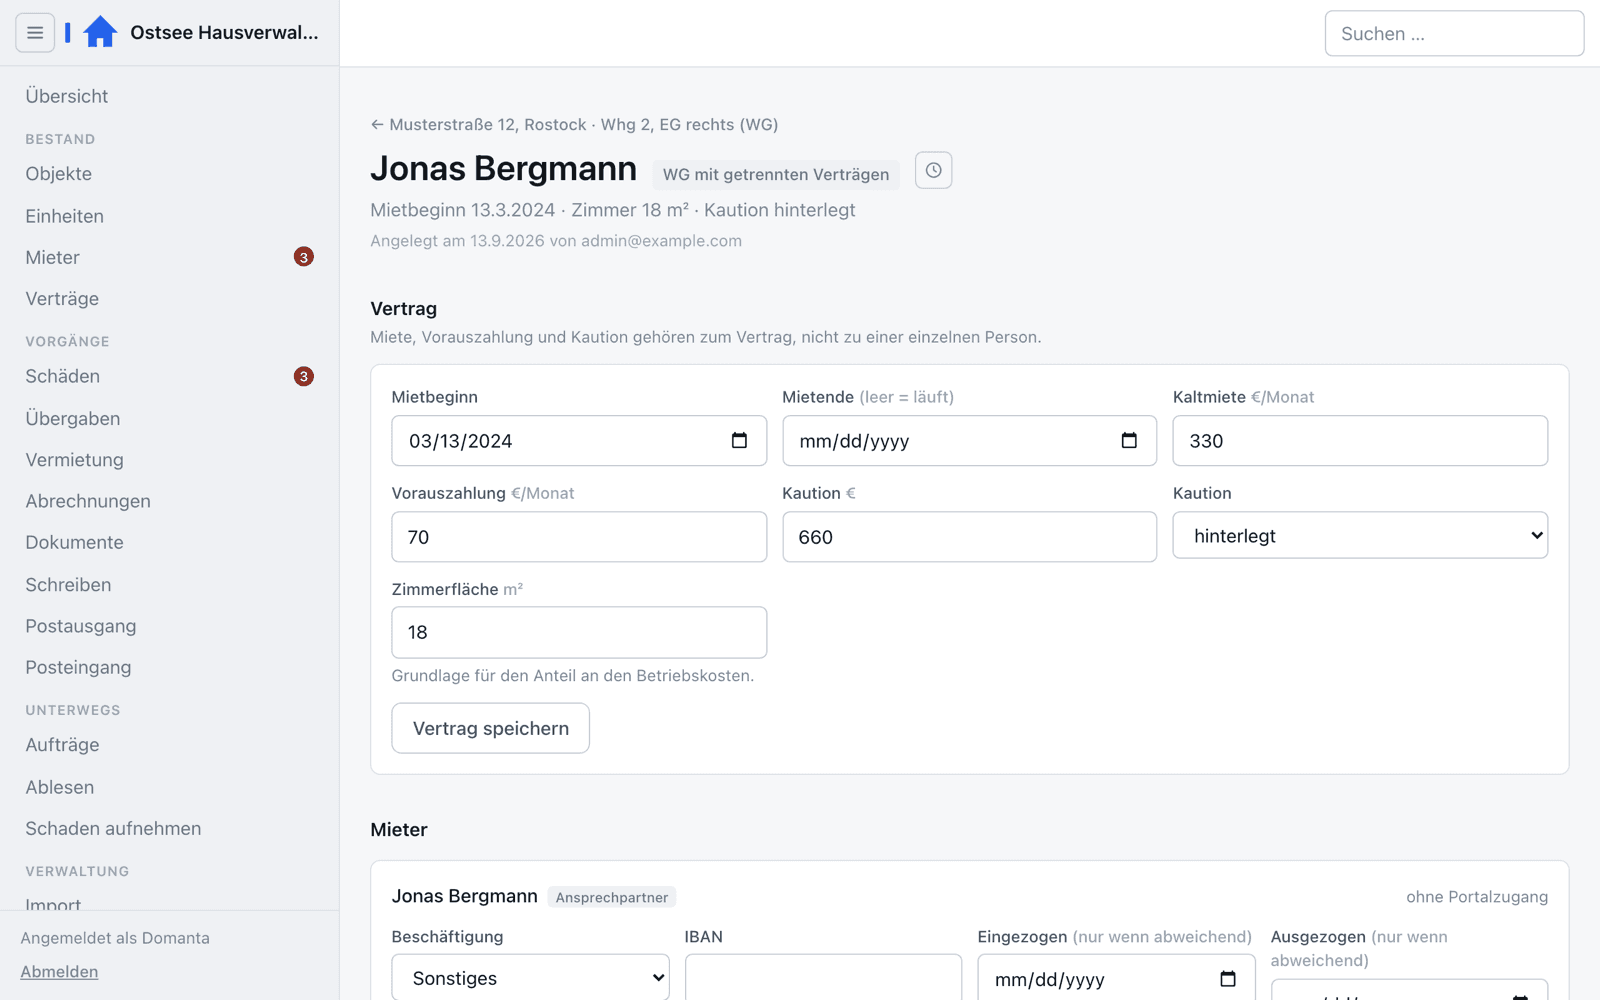
Task: Go to Aufträge
Action: (x=62, y=745)
